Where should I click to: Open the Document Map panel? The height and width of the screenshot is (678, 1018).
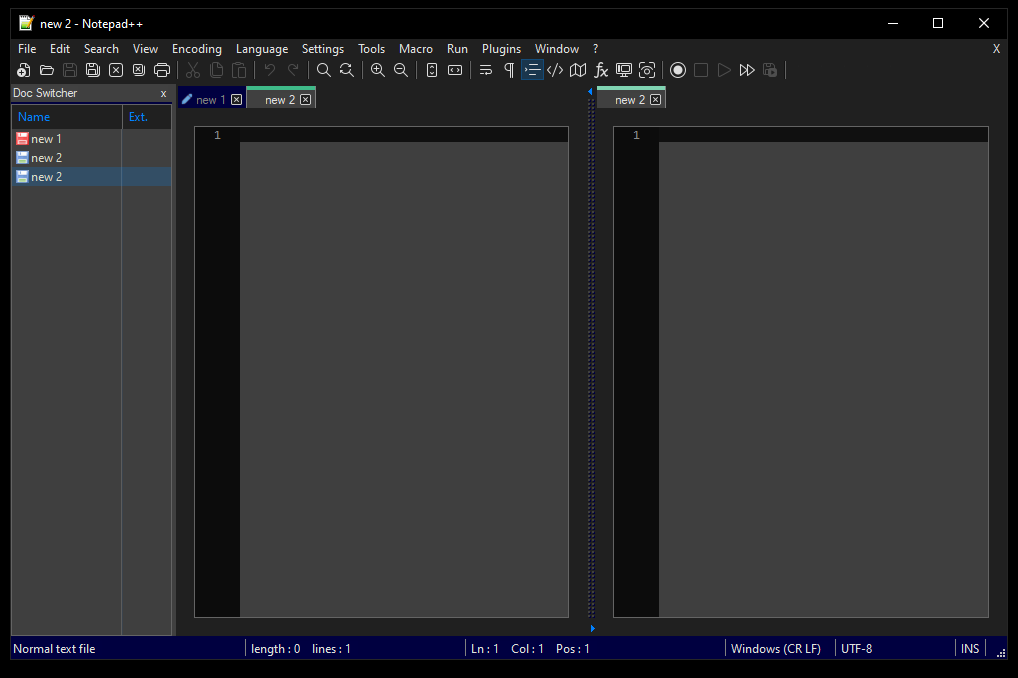click(x=578, y=70)
